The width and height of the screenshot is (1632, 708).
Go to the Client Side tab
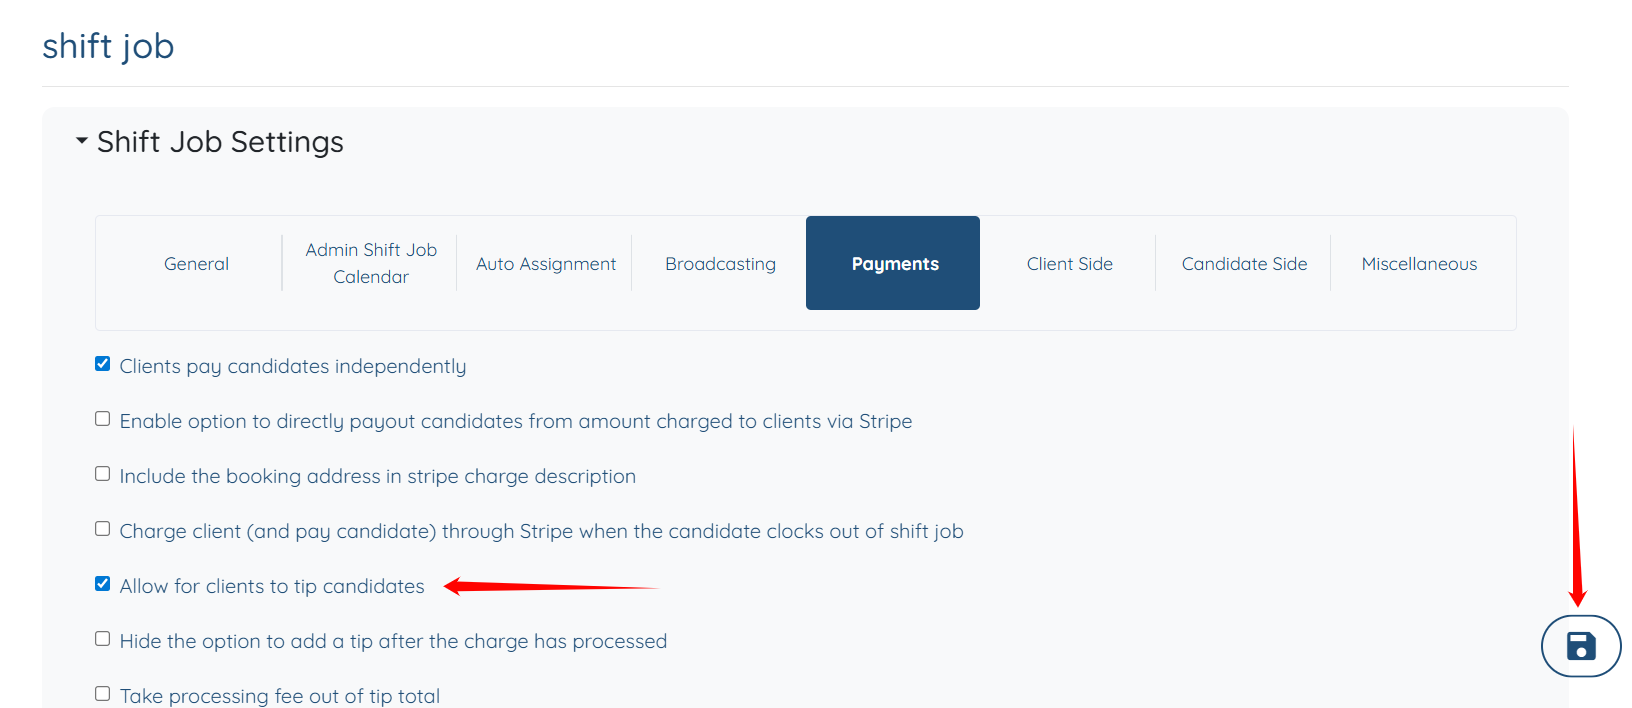(1069, 264)
